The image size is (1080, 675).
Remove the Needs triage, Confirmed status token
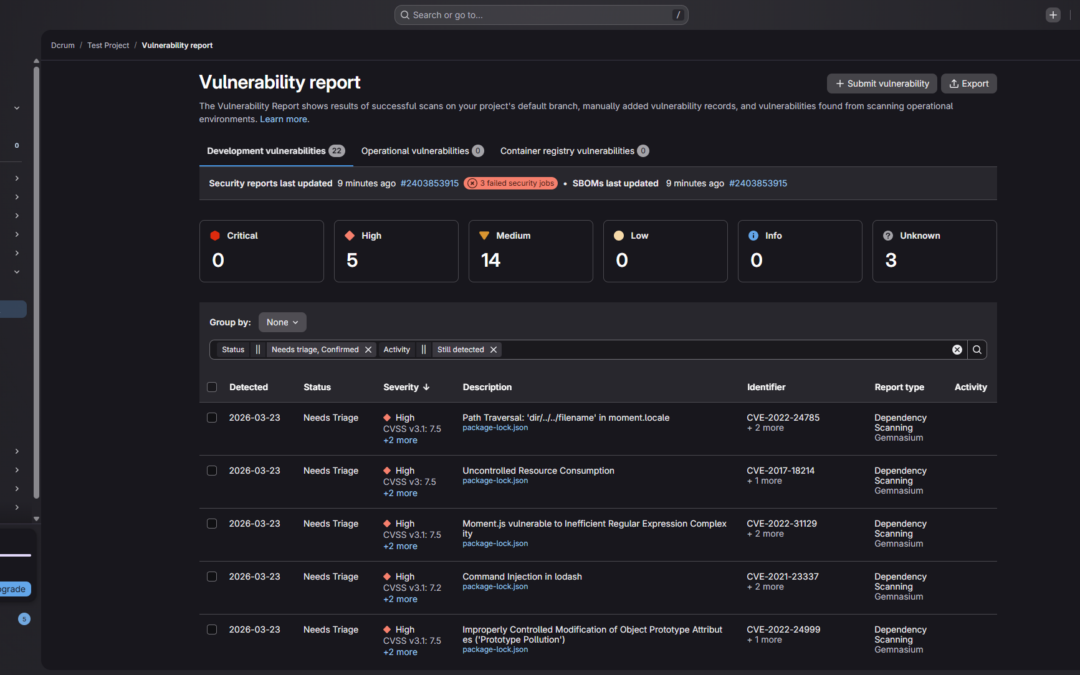click(368, 350)
